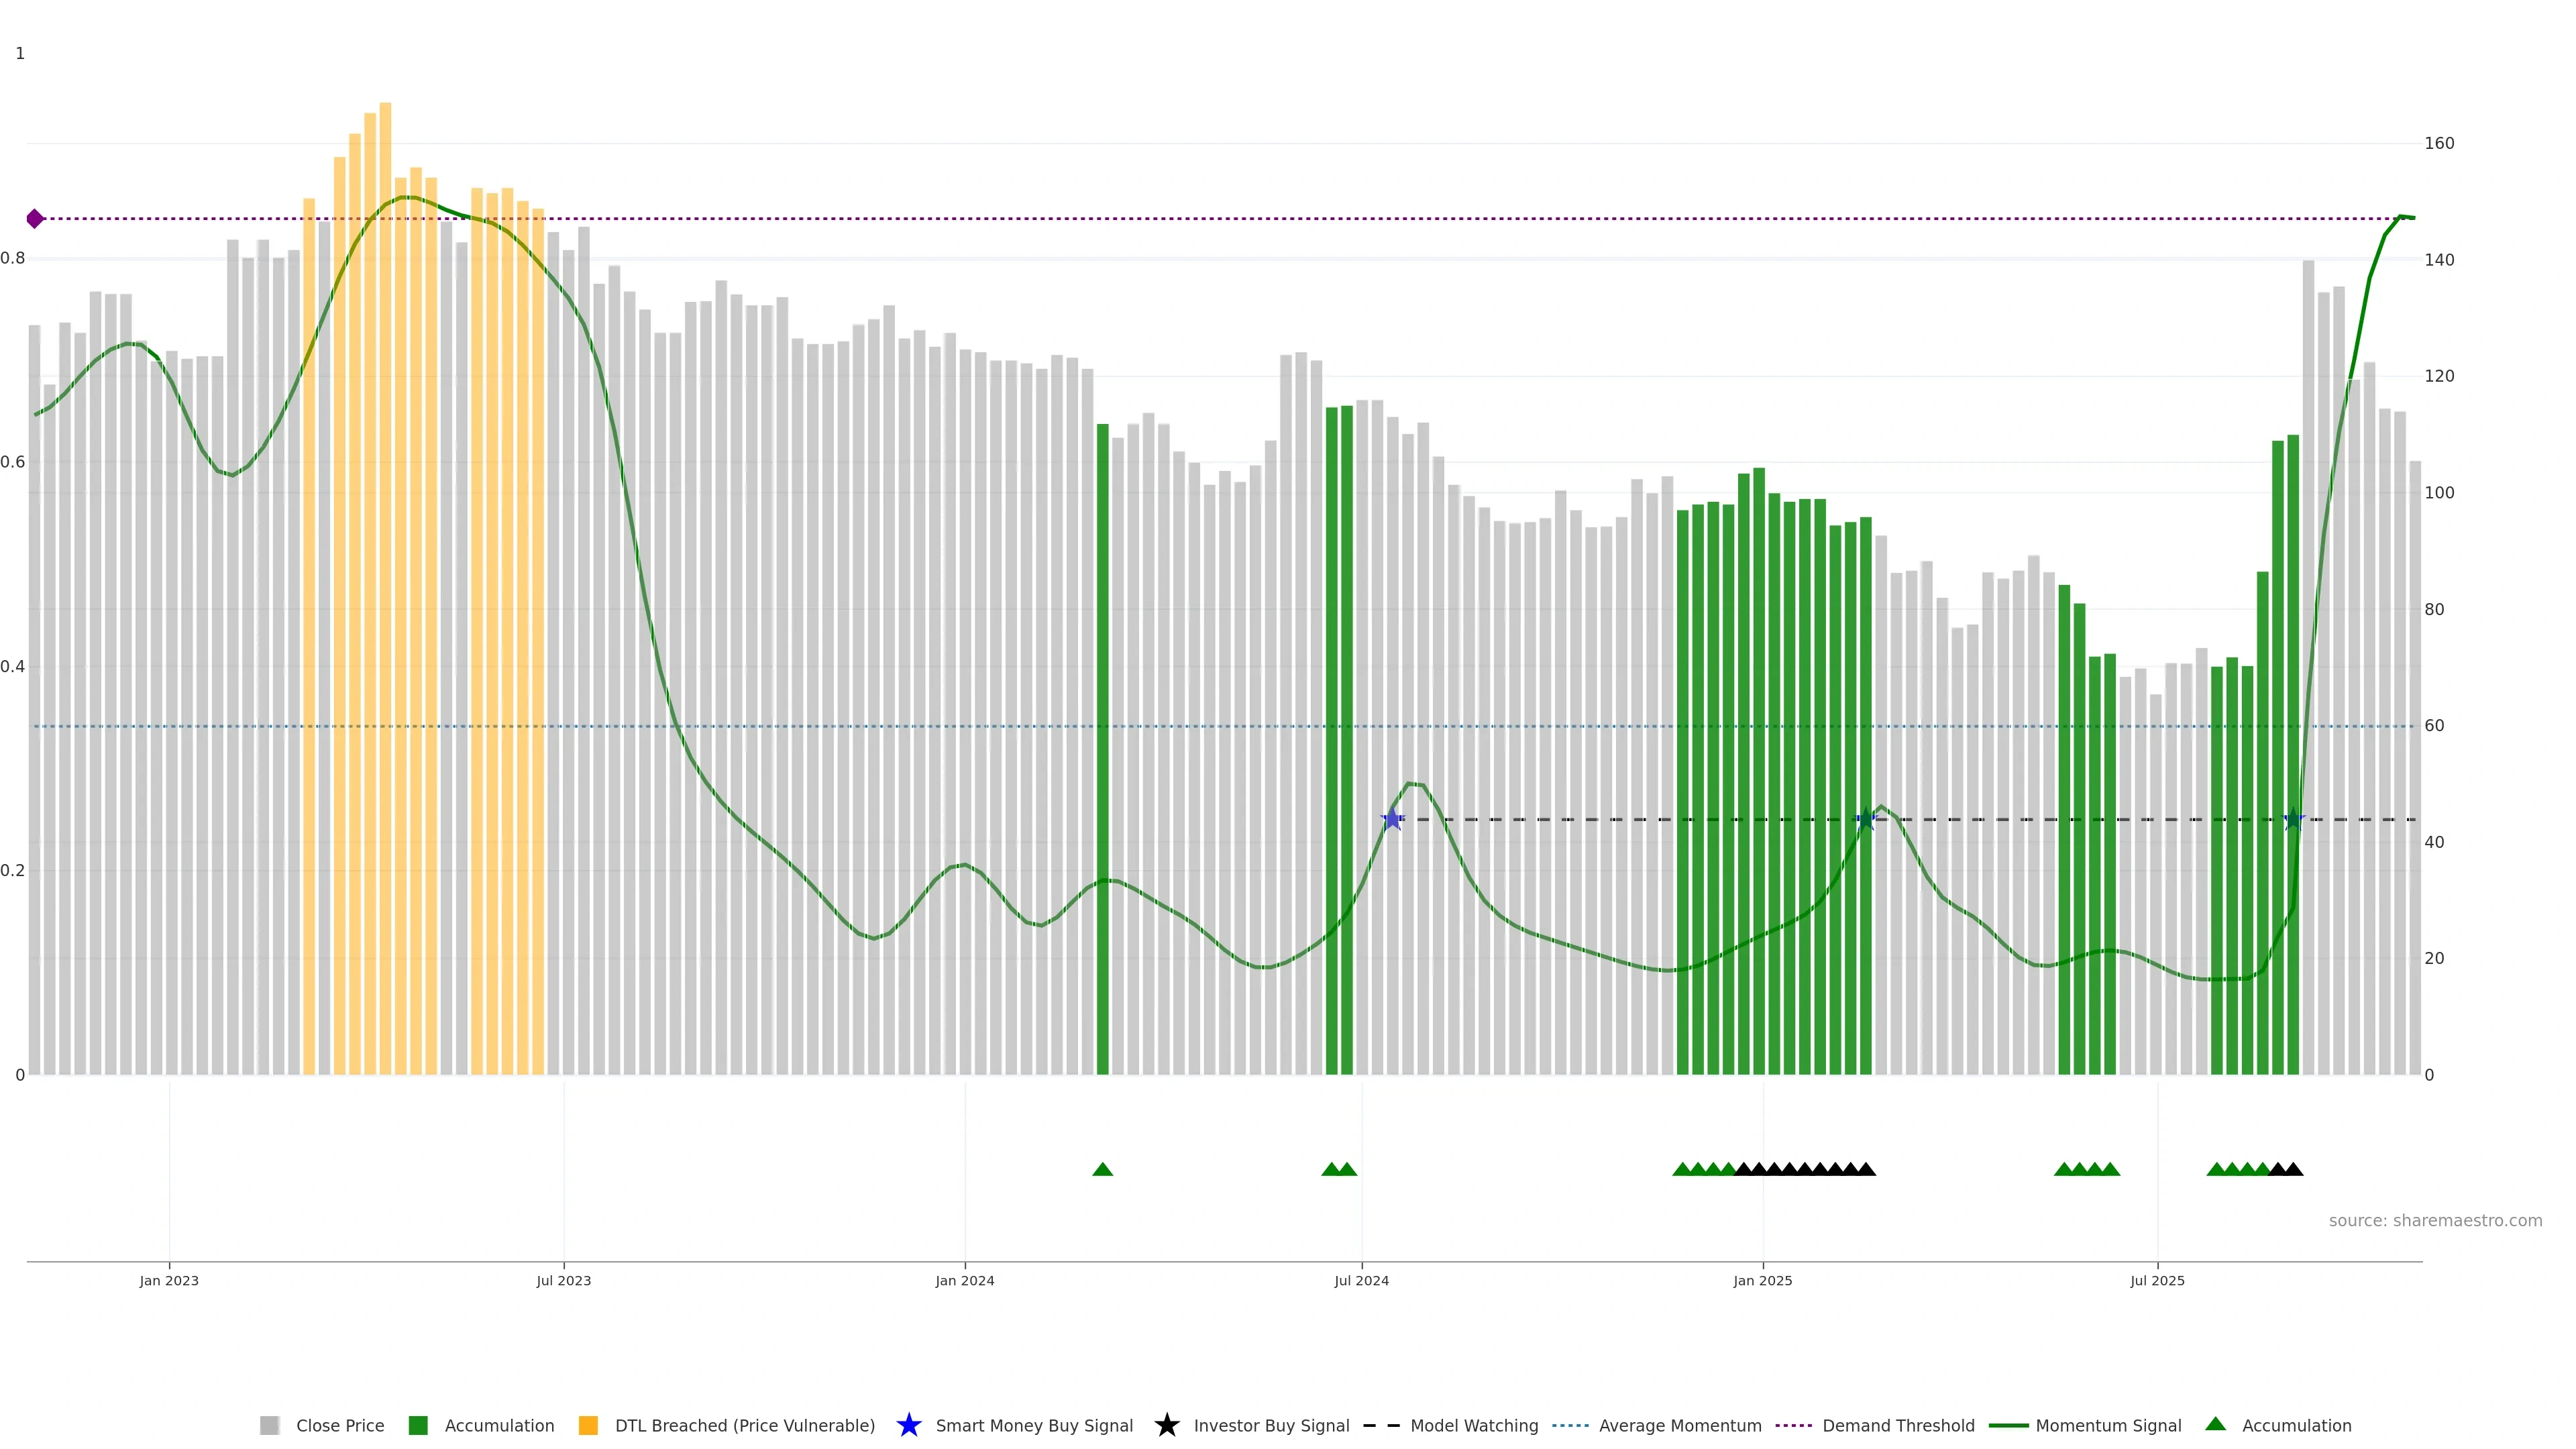Click the green triangle Accumulation legend icon

(x=2215, y=1424)
